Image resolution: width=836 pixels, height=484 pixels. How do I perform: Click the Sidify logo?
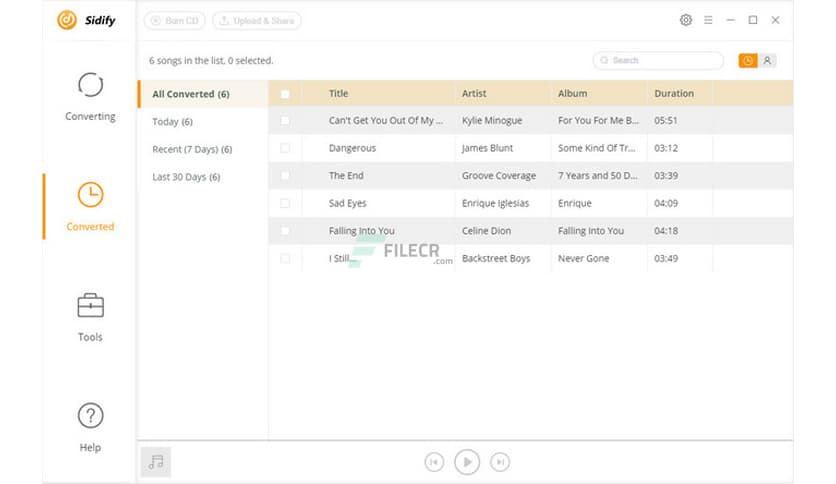[x=86, y=20]
